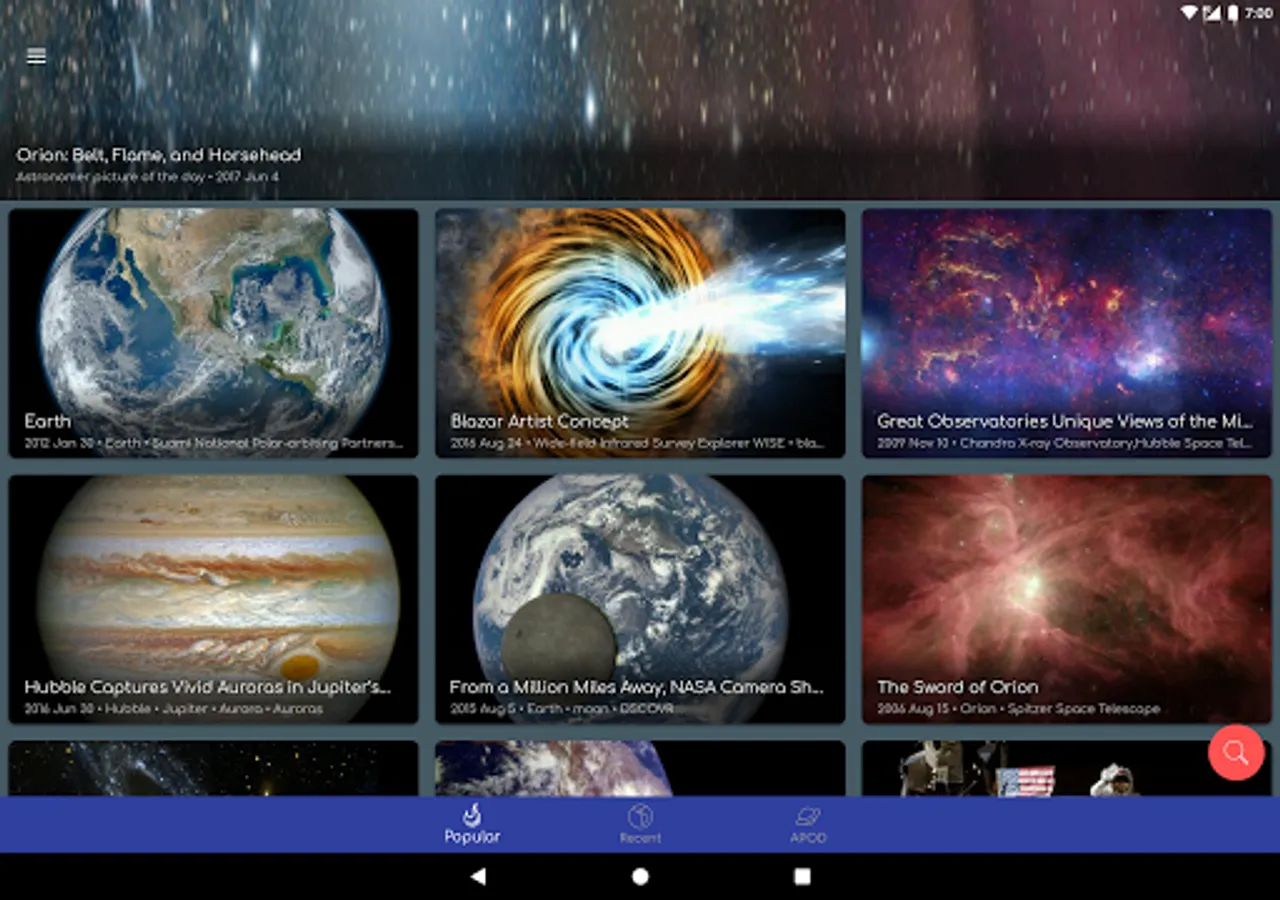Open the hamburger navigation menu

(36, 57)
